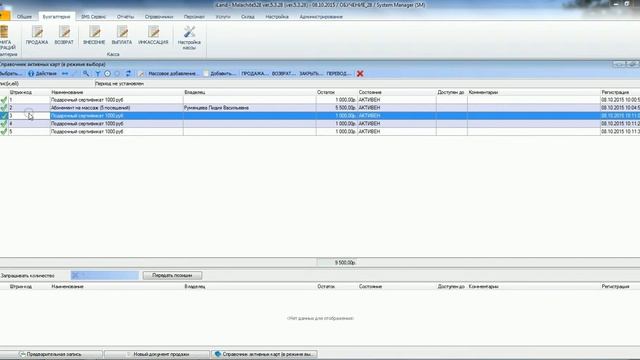This screenshot has height=360, width=640.
Task: Sort by the upper Наименование column header
Action: [117, 92]
